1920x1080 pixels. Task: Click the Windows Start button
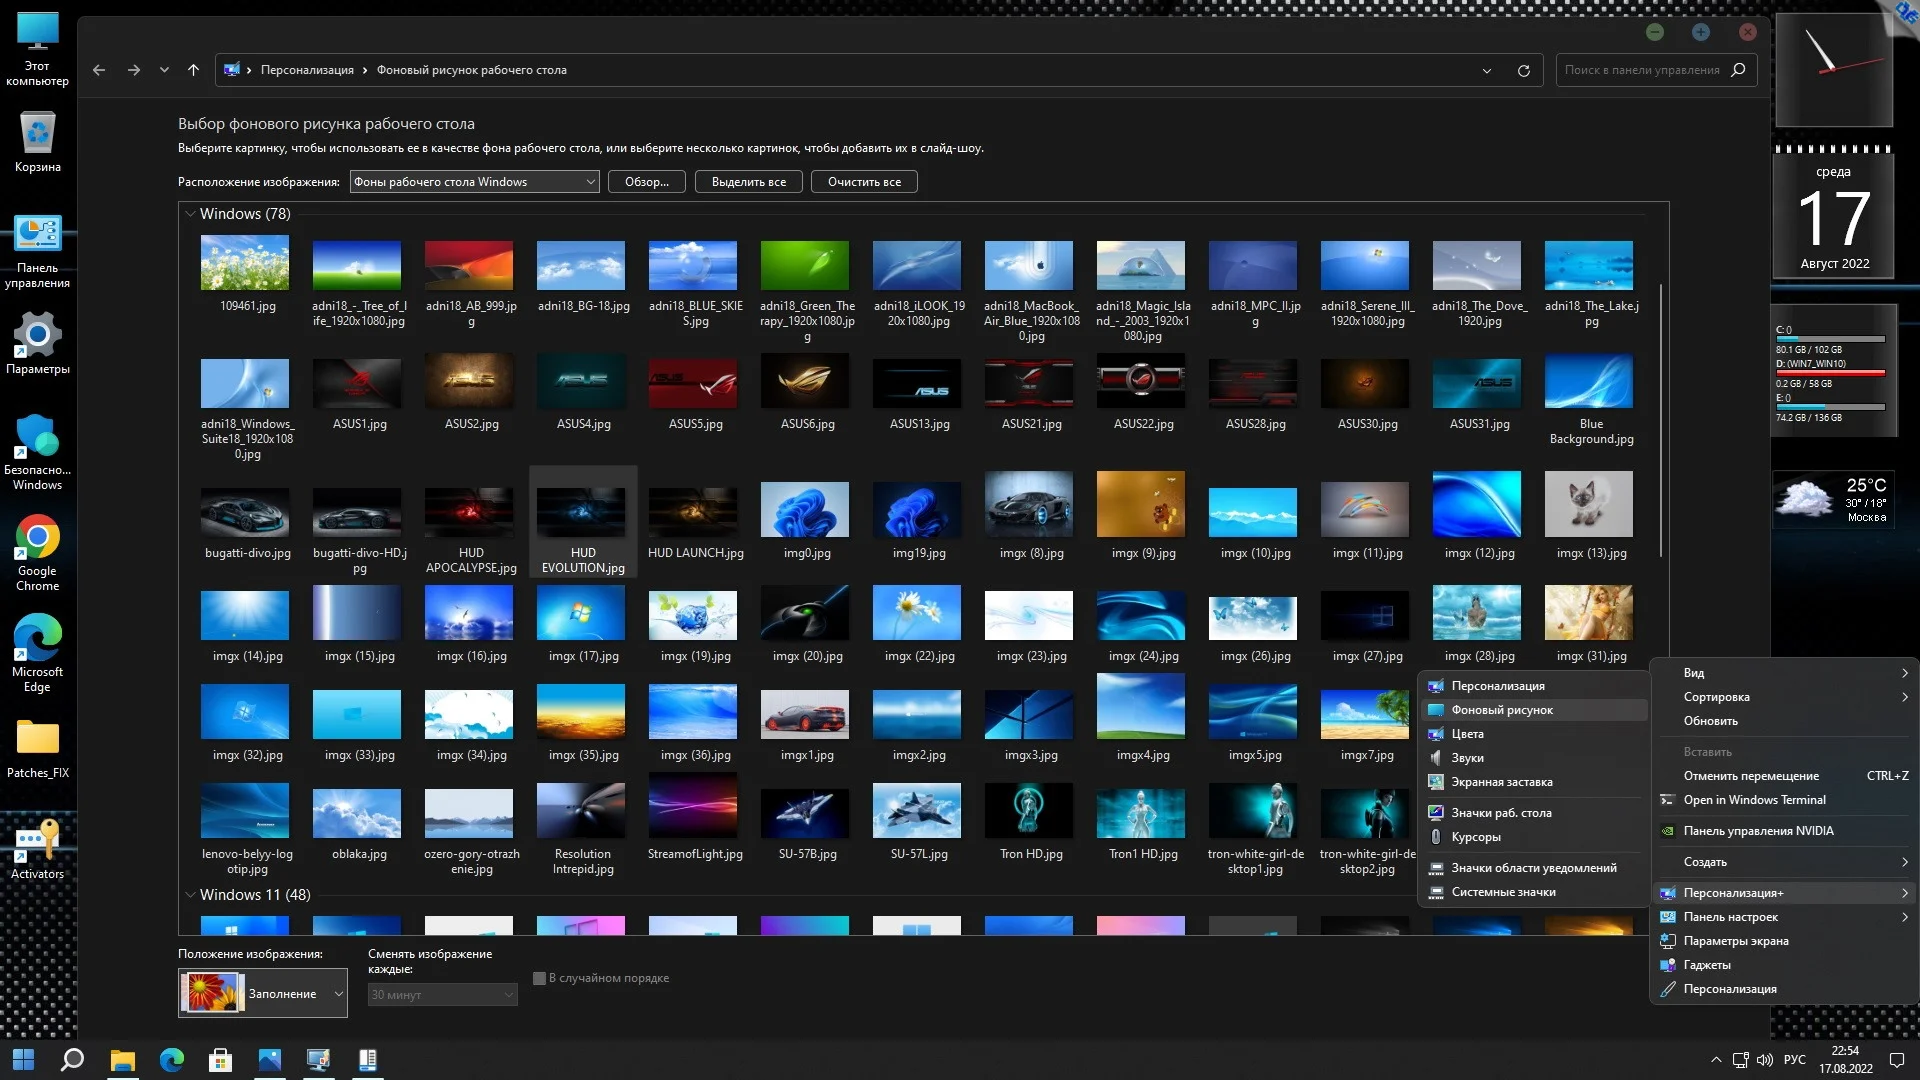click(x=24, y=1060)
